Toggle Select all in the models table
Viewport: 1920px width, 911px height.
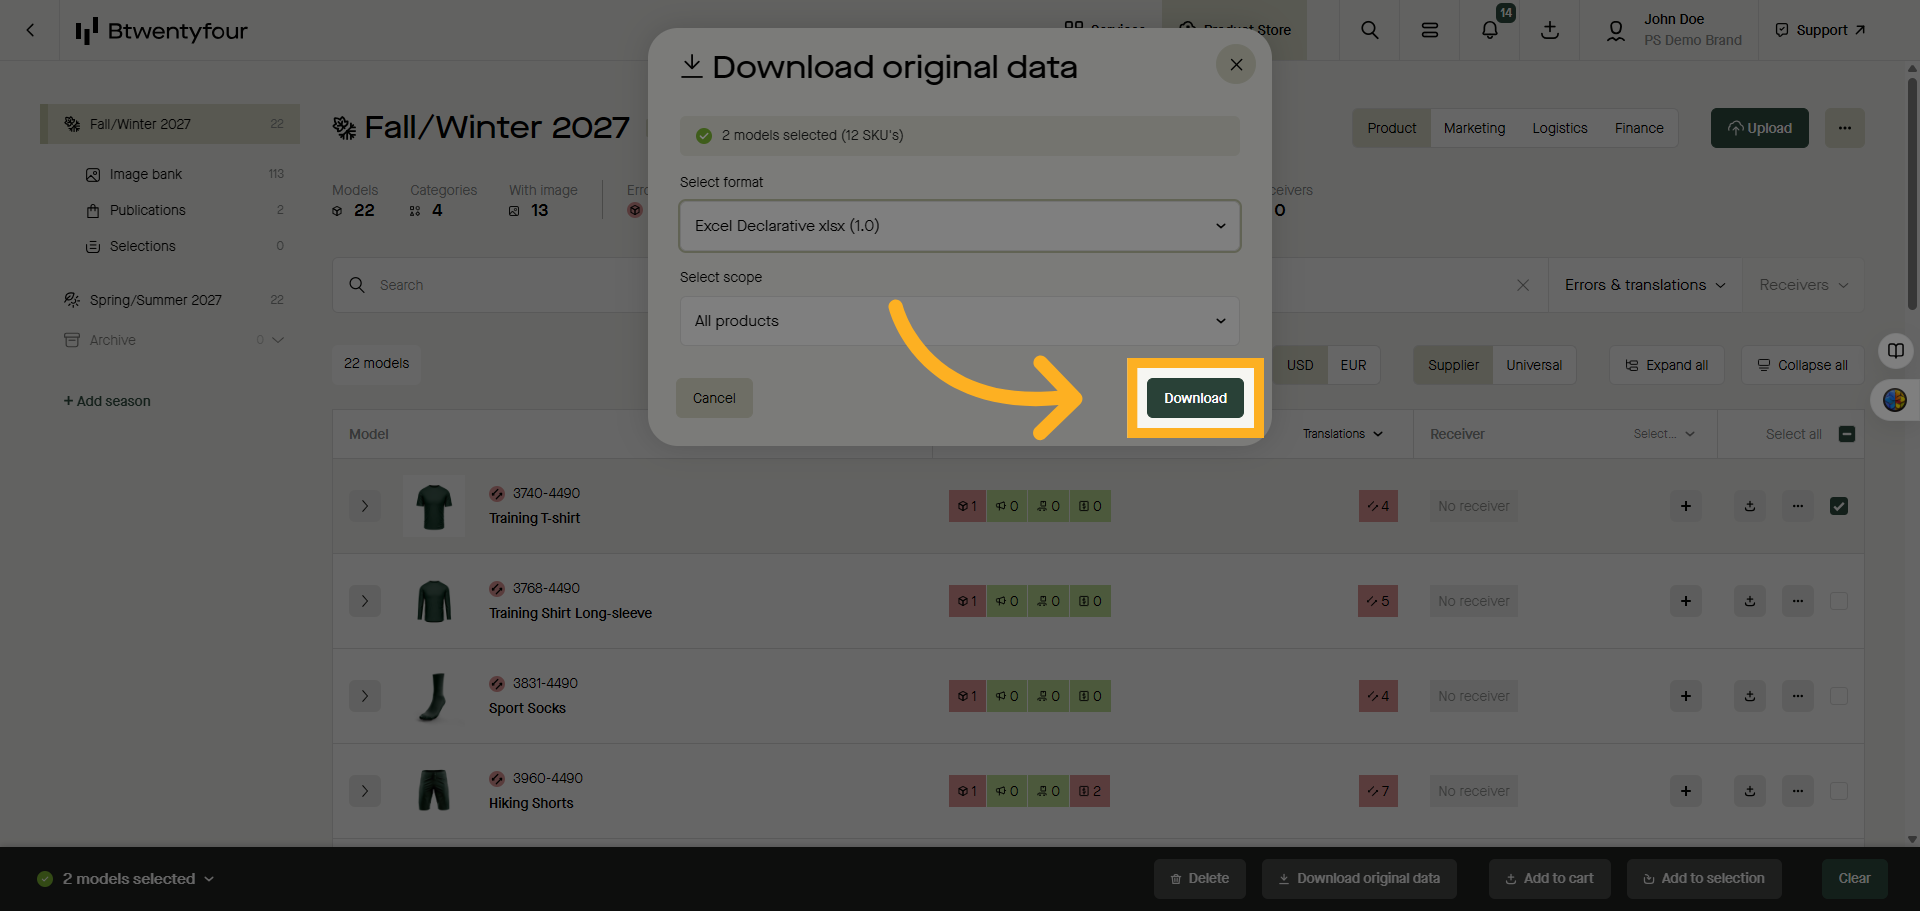coord(1845,434)
